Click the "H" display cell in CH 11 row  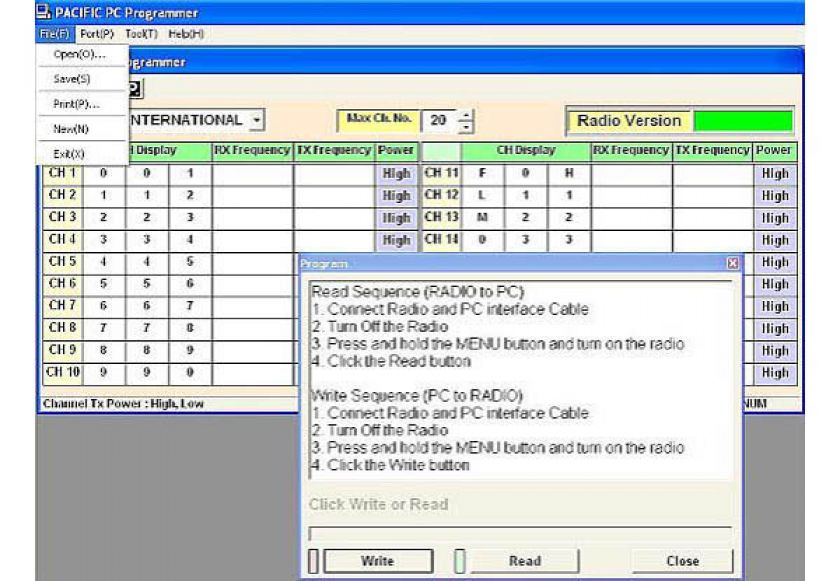[569, 173]
